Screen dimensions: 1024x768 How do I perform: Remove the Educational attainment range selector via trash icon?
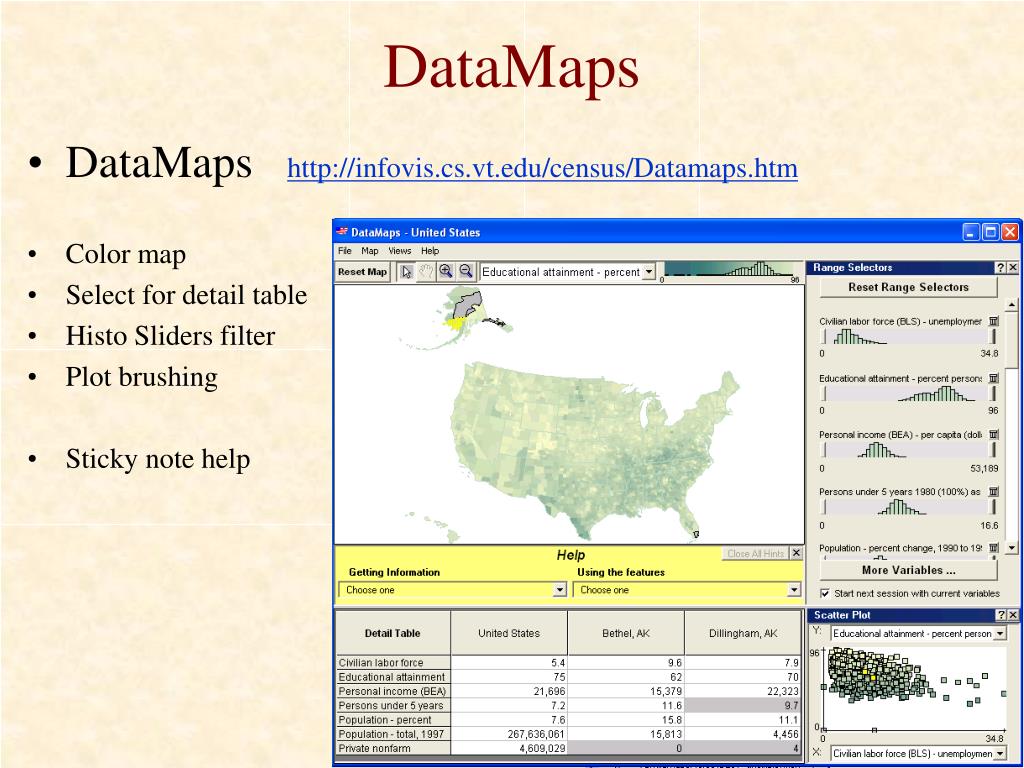coord(993,377)
